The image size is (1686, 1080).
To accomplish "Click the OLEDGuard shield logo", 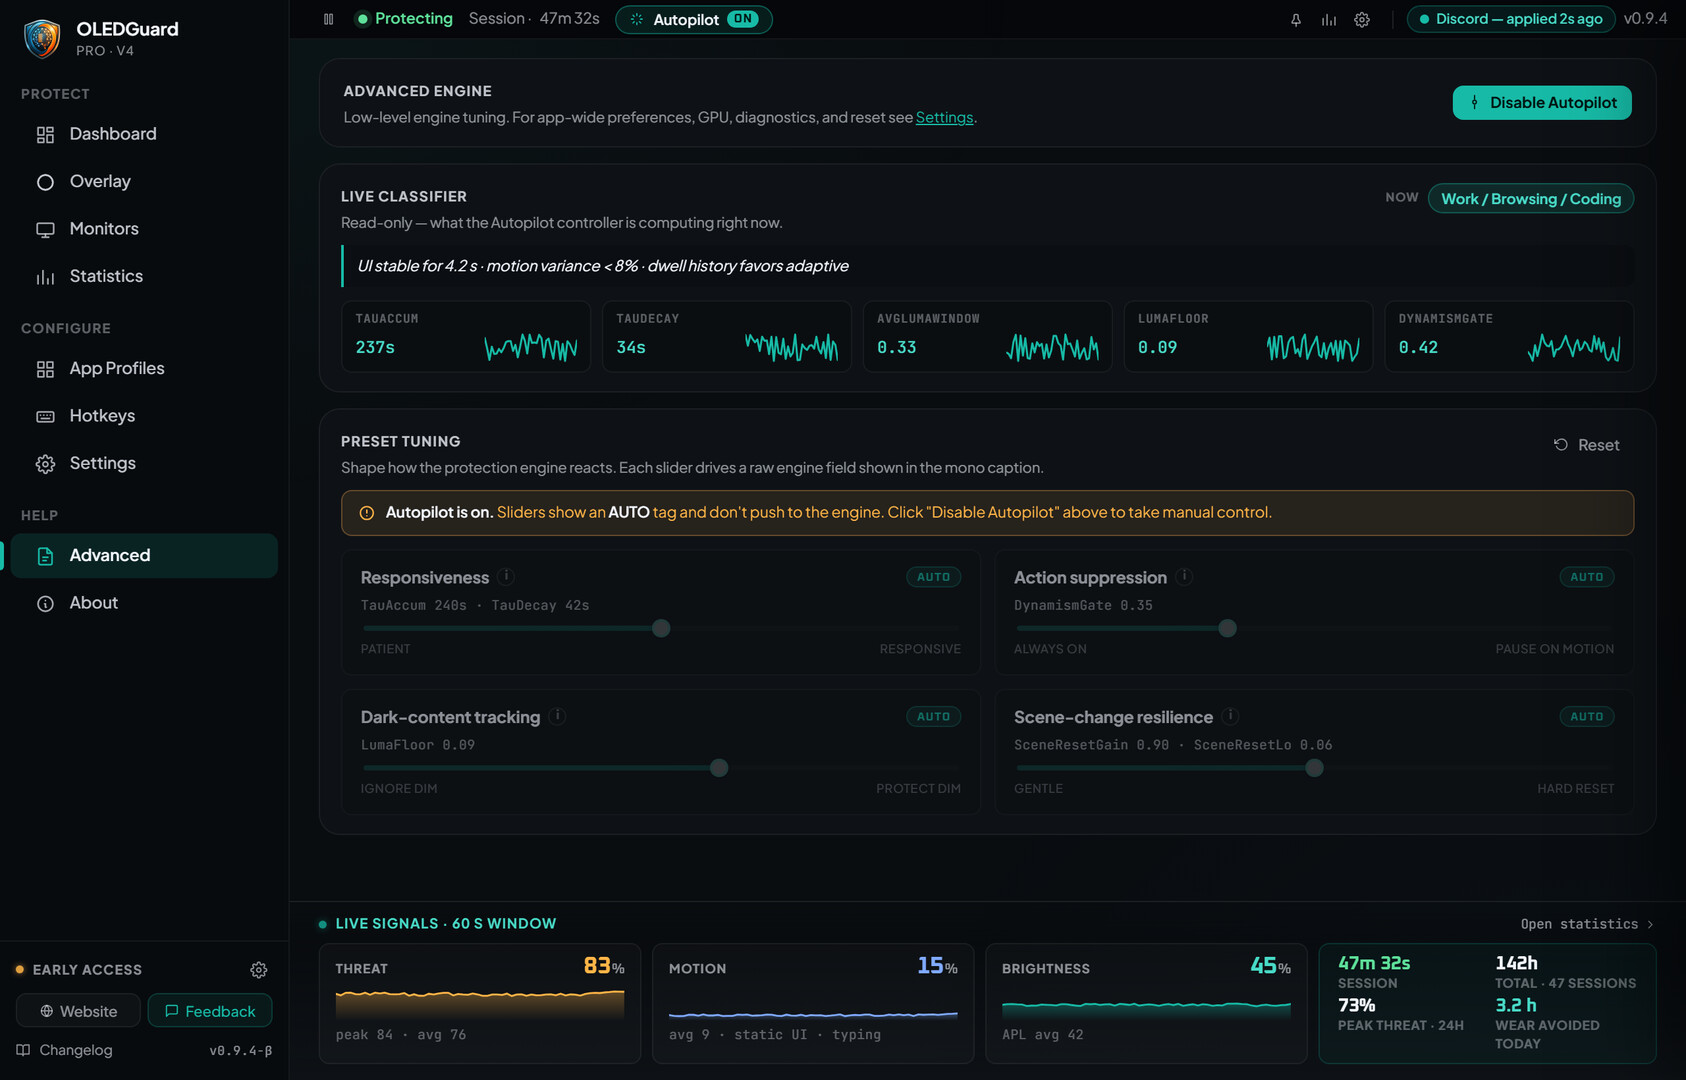I will pyautogui.click(x=42, y=38).
